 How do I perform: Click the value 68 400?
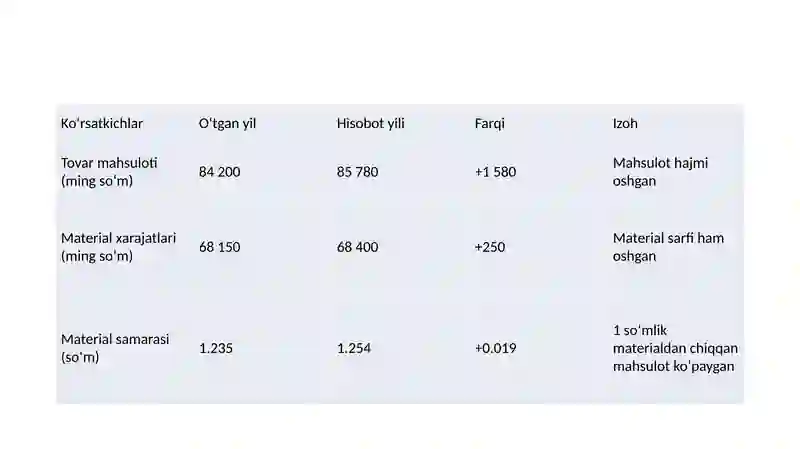click(357, 247)
